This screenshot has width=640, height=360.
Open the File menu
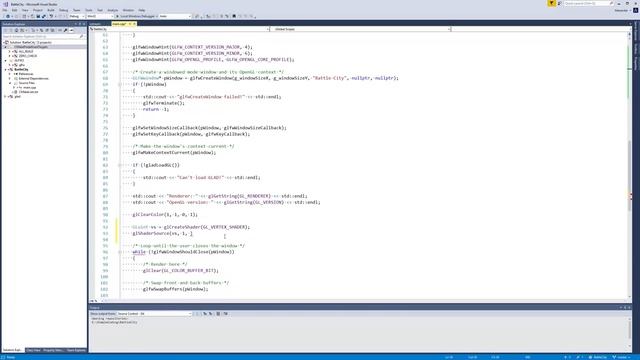[x=5, y=10]
